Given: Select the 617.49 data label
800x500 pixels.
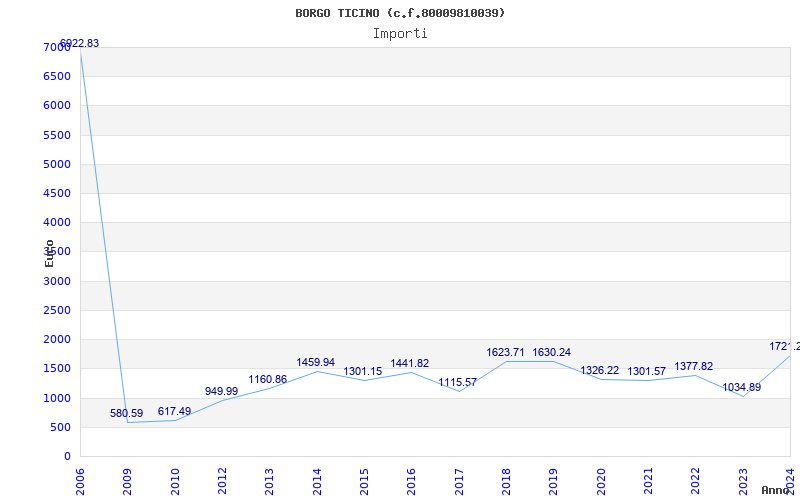Looking at the screenshot, I should click(174, 411).
